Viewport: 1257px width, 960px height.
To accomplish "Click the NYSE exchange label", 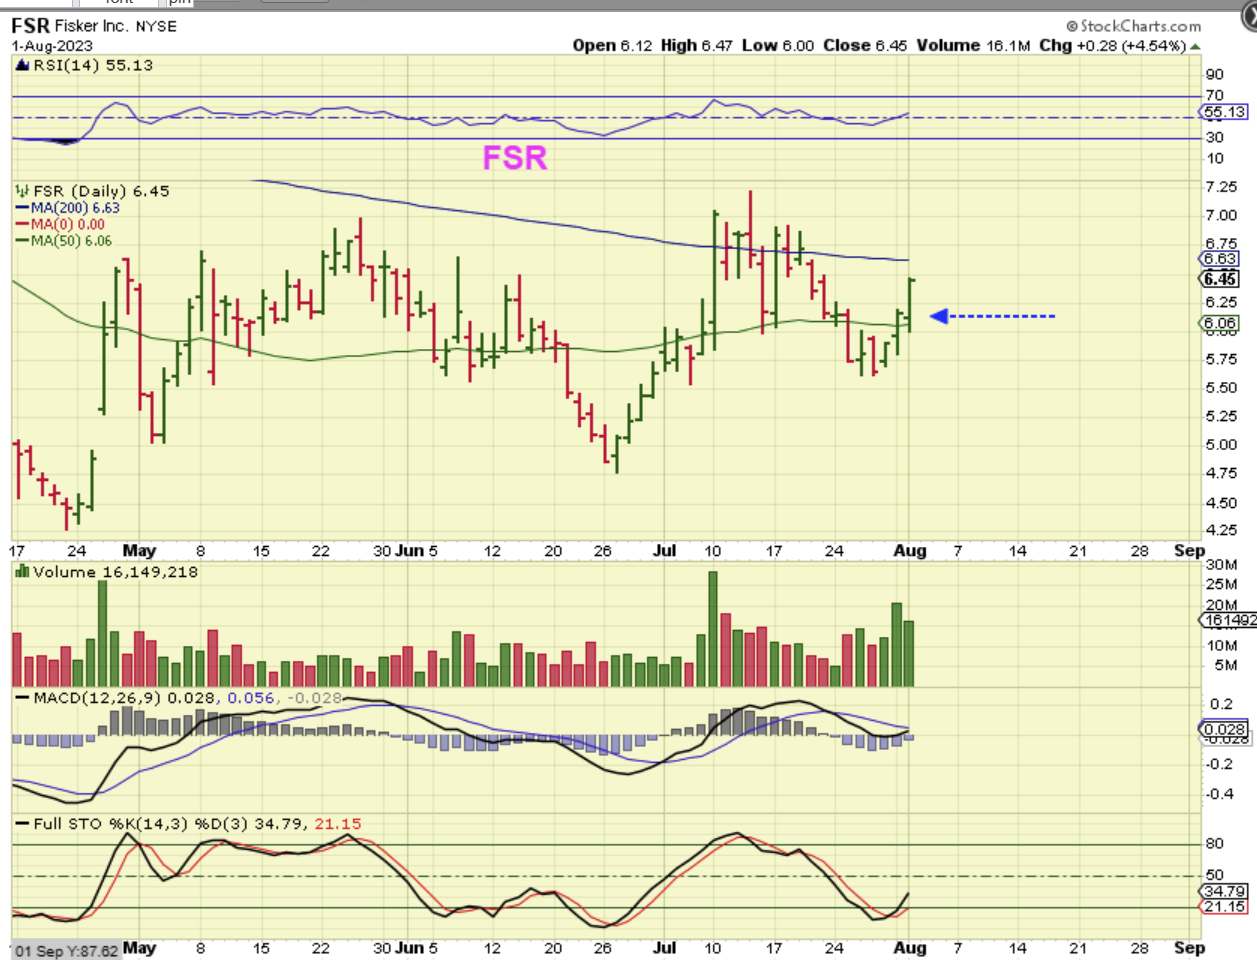I will click(155, 27).
